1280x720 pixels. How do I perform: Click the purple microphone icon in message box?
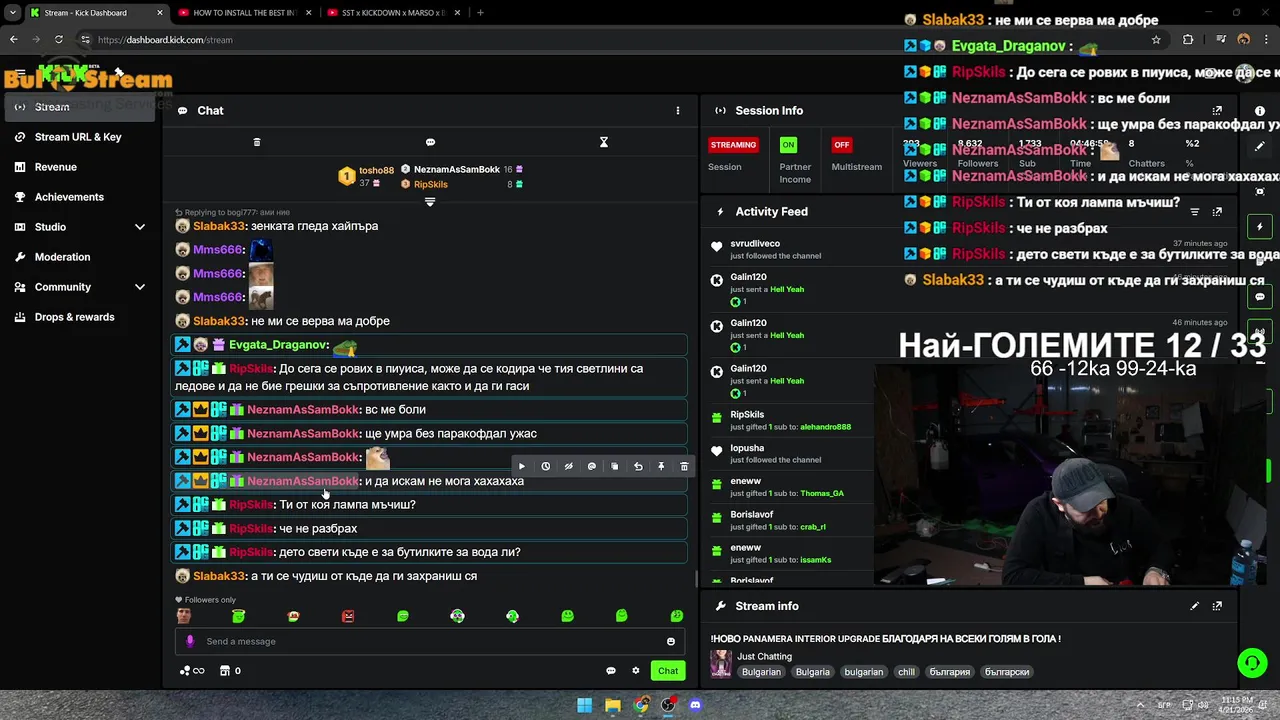click(190, 641)
